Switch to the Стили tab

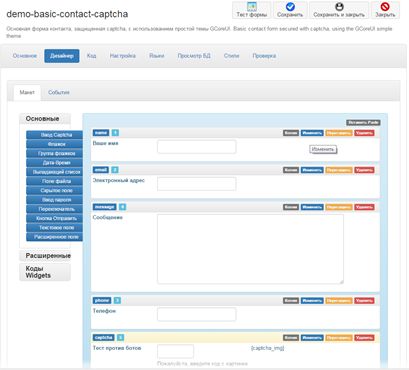(231, 56)
